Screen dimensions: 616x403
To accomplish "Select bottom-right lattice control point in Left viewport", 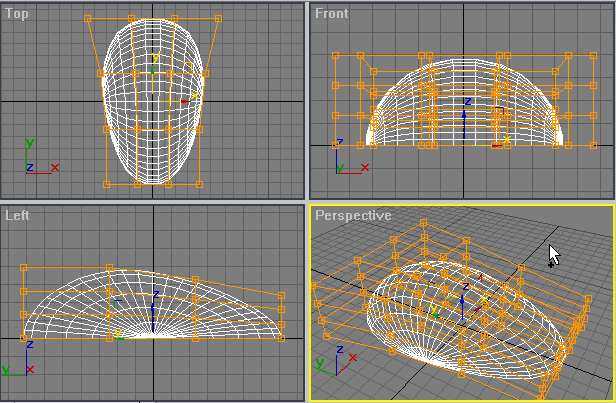I will [x=281, y=338].
